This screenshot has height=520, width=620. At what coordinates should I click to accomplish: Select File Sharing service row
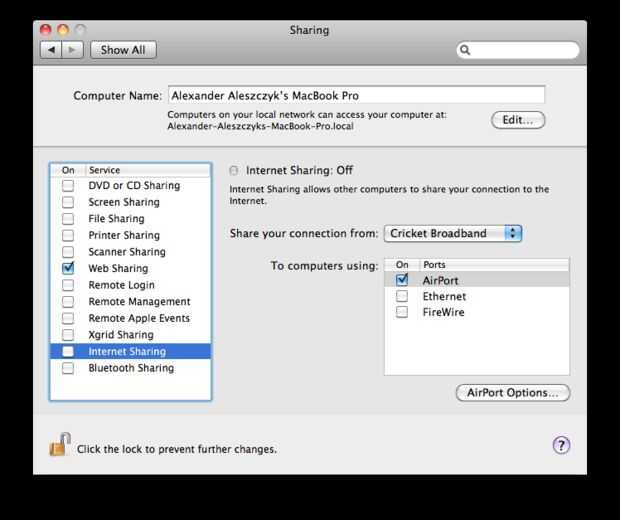130,219
